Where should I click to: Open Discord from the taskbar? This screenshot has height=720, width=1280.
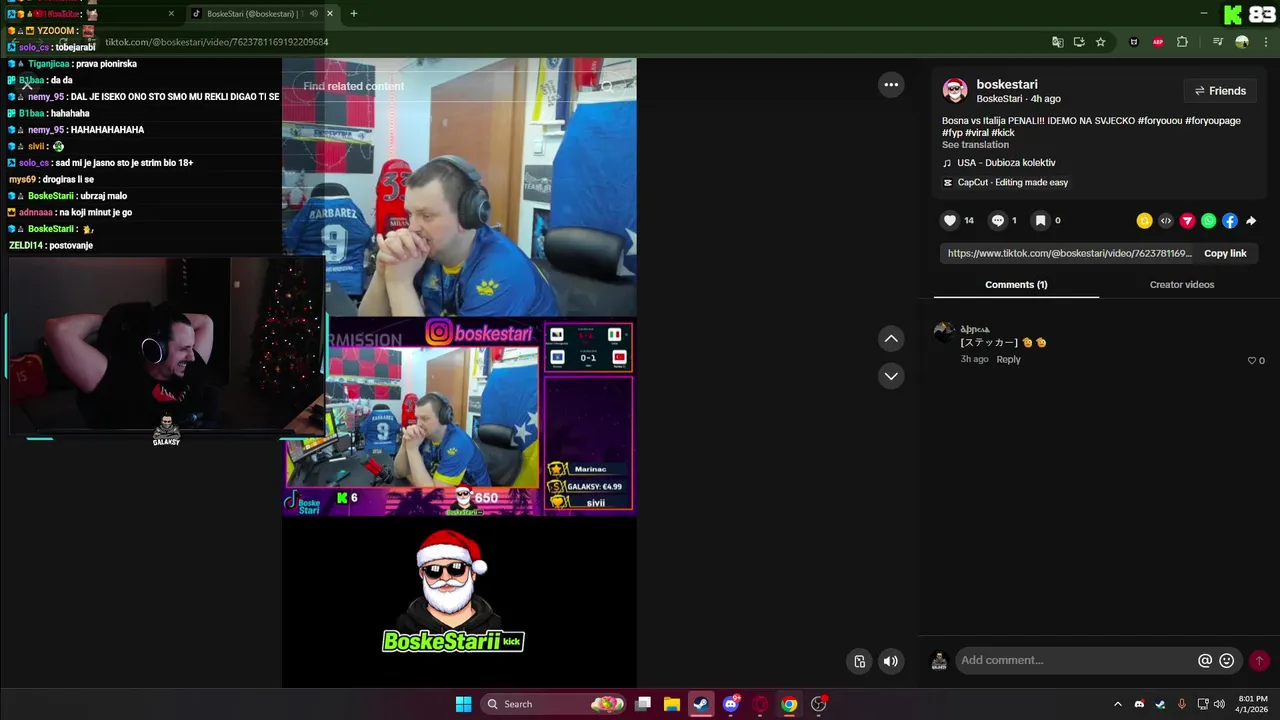coord(731,704)
